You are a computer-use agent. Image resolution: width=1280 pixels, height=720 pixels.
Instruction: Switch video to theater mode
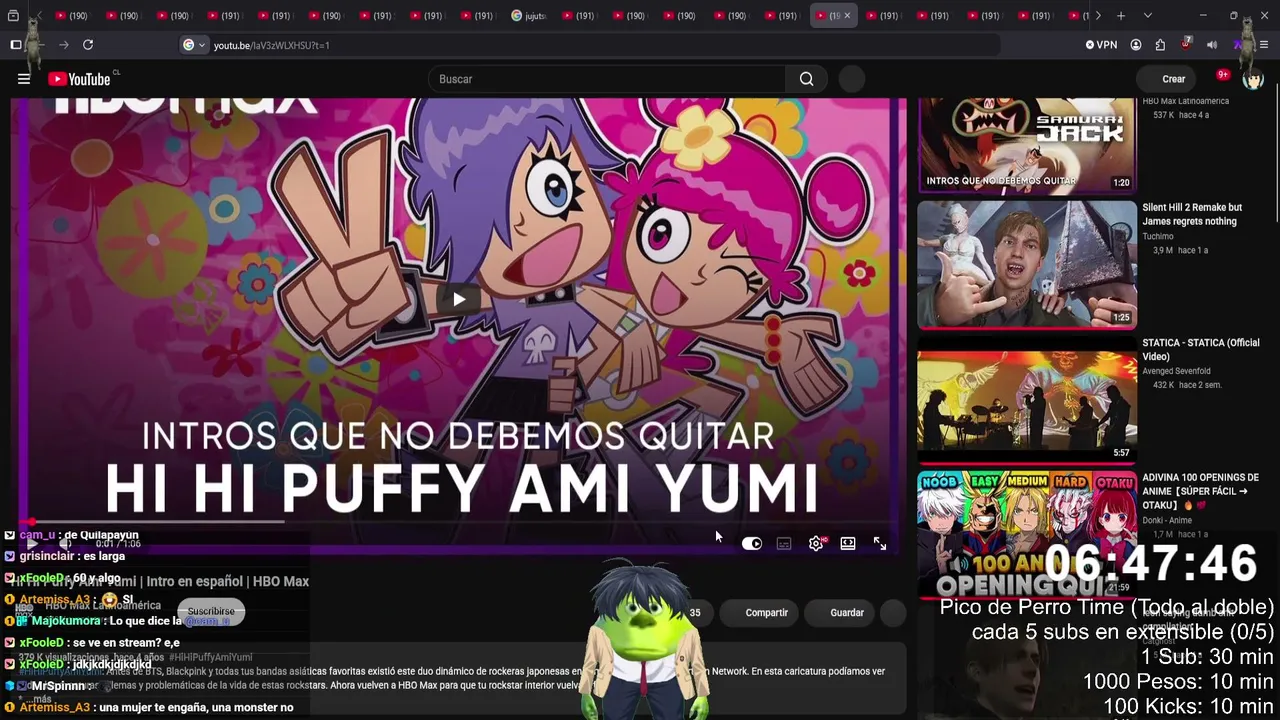848,543
